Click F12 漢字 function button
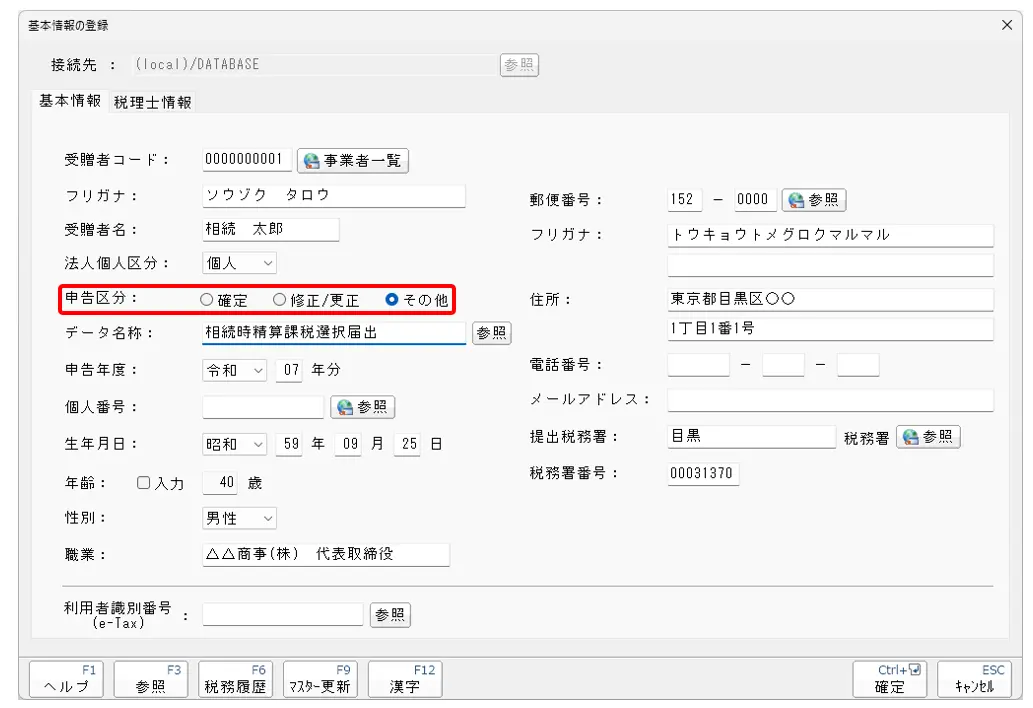Image resolution: width=1033 pixels, height=708 pixels. 405,679
